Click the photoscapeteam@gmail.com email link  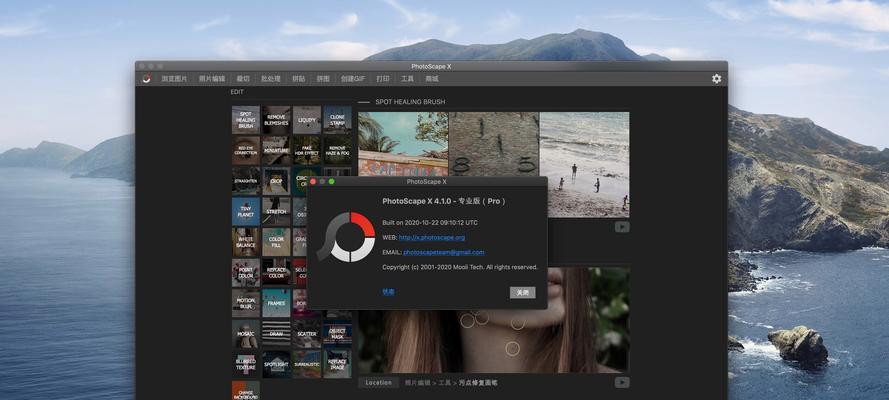click(444, 252)
